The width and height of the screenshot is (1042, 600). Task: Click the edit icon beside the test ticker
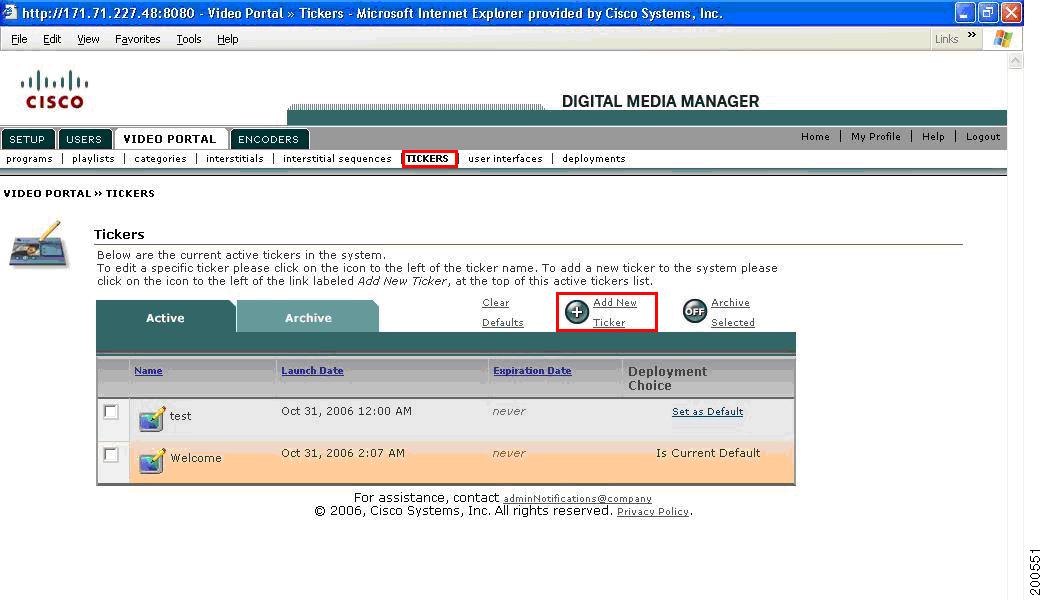click(x=152, y=419)
